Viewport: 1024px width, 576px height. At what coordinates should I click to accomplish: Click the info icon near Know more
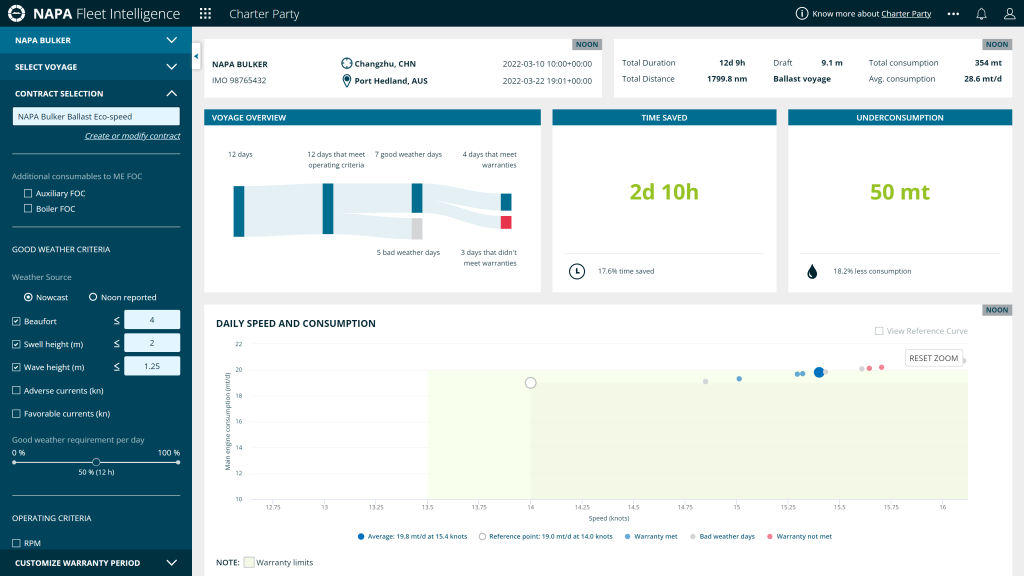pos(801,14)
